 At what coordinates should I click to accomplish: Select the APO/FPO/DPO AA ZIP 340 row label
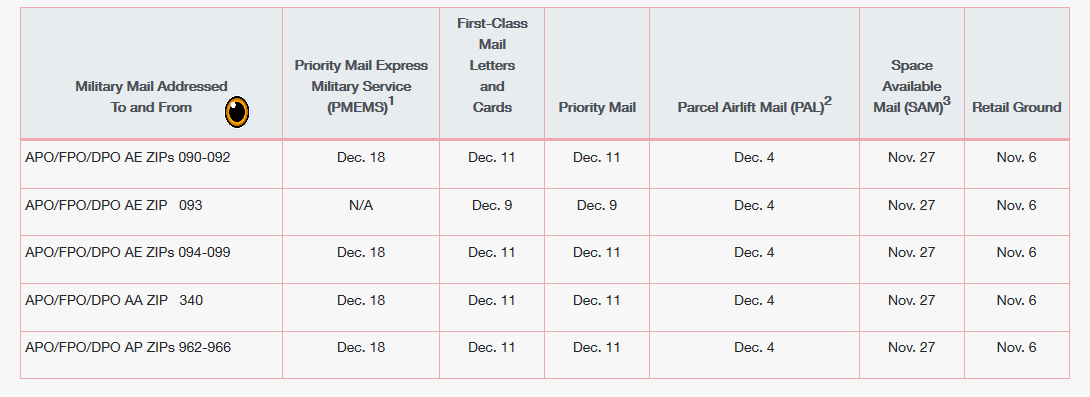[x=114, y=300]
